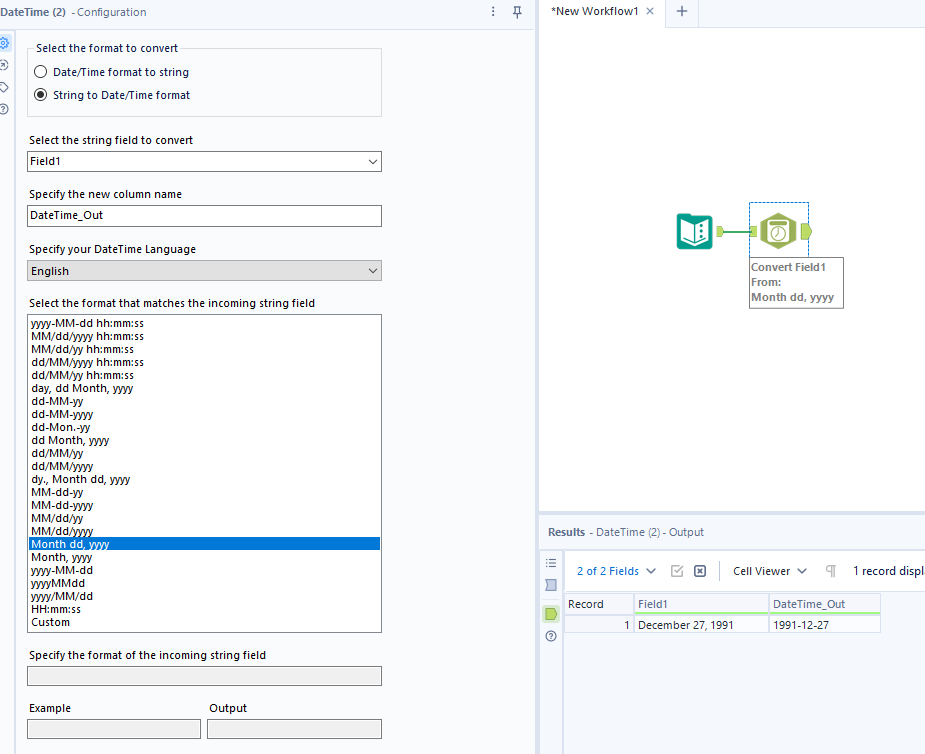Select the Text Input tool on the canvas
The height and width of the screenshot is (754, 925).
tap(693, 231)
